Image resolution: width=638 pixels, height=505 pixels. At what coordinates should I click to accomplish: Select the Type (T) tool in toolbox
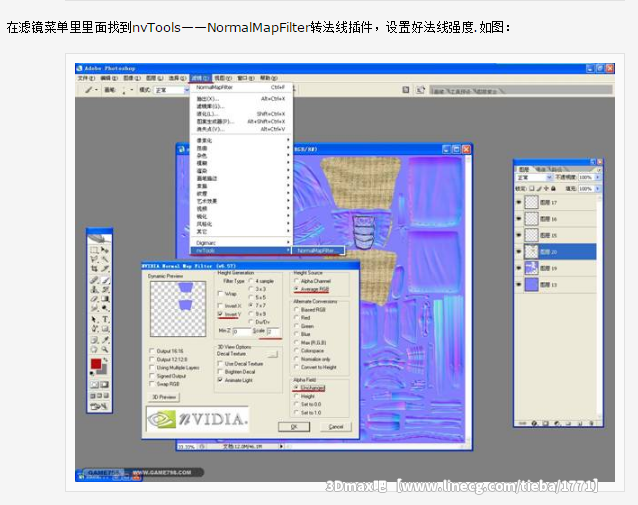click(105, 319)
